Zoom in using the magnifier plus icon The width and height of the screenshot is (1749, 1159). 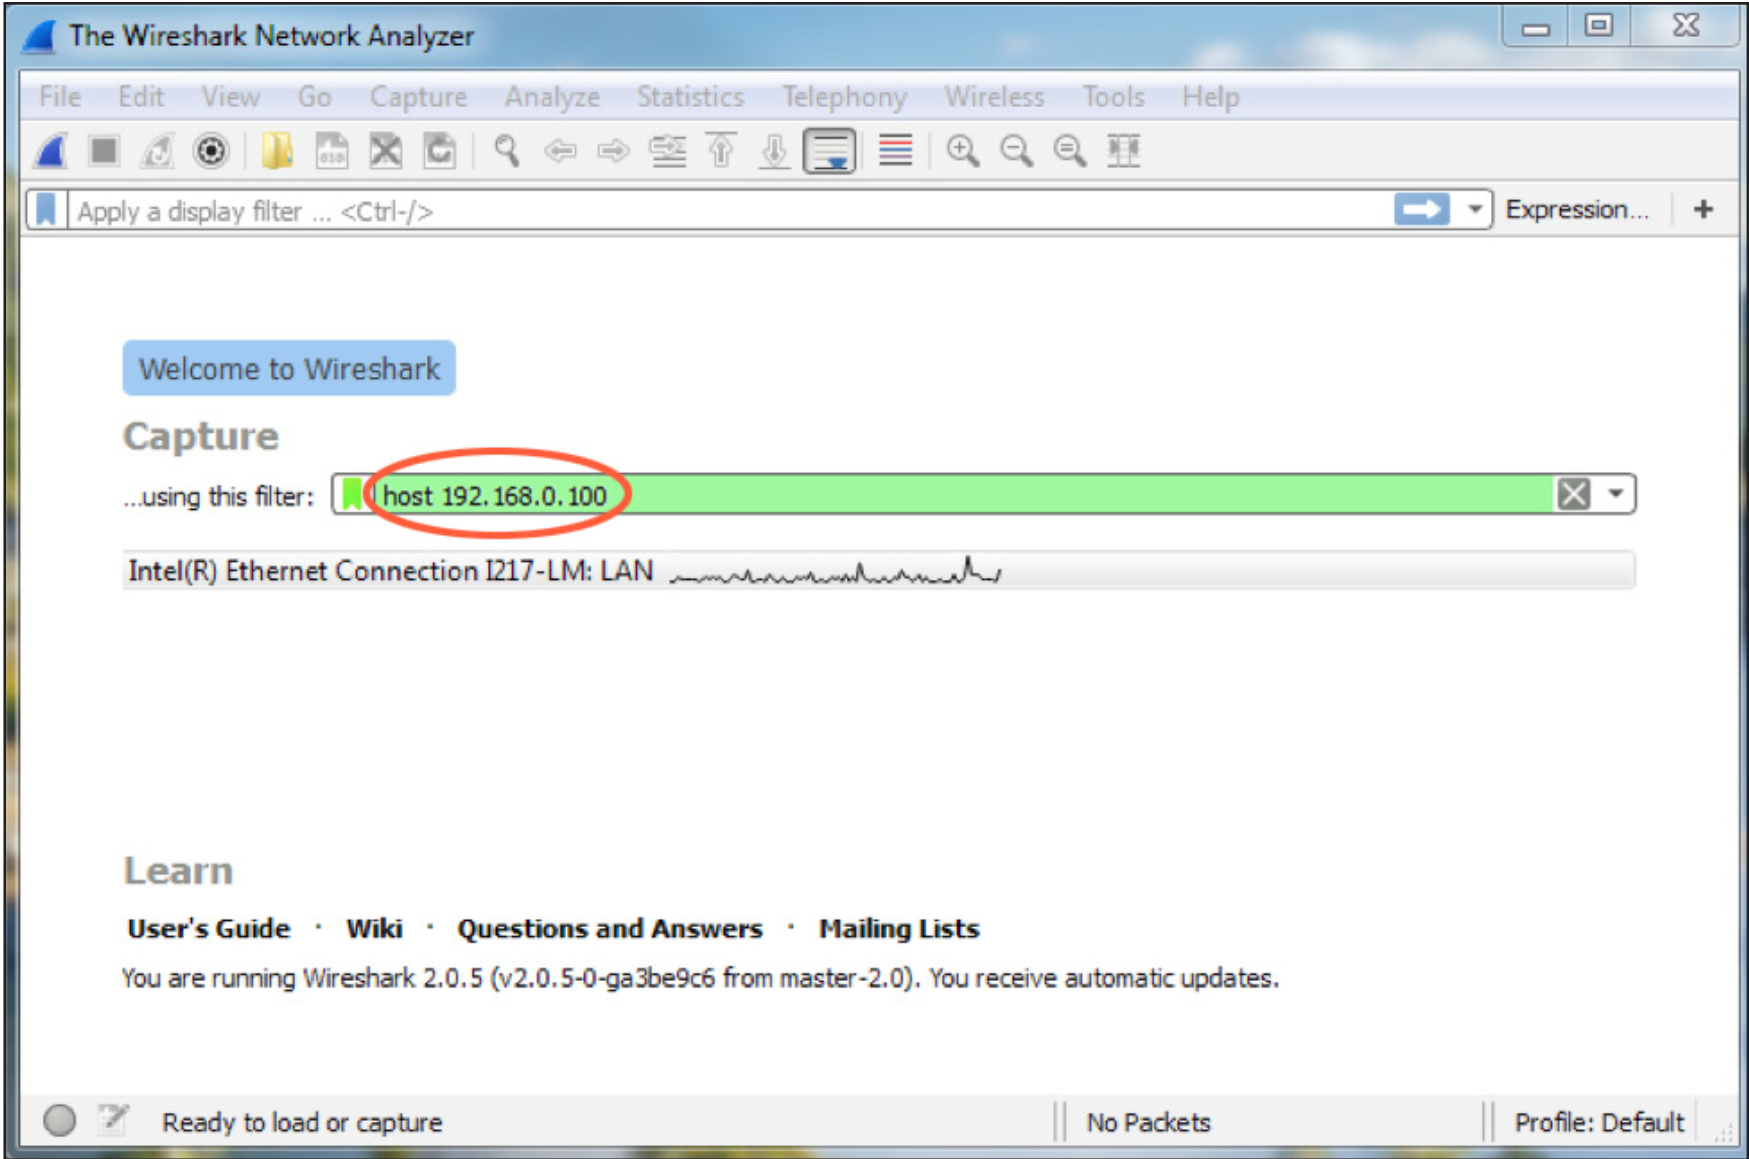964,152
